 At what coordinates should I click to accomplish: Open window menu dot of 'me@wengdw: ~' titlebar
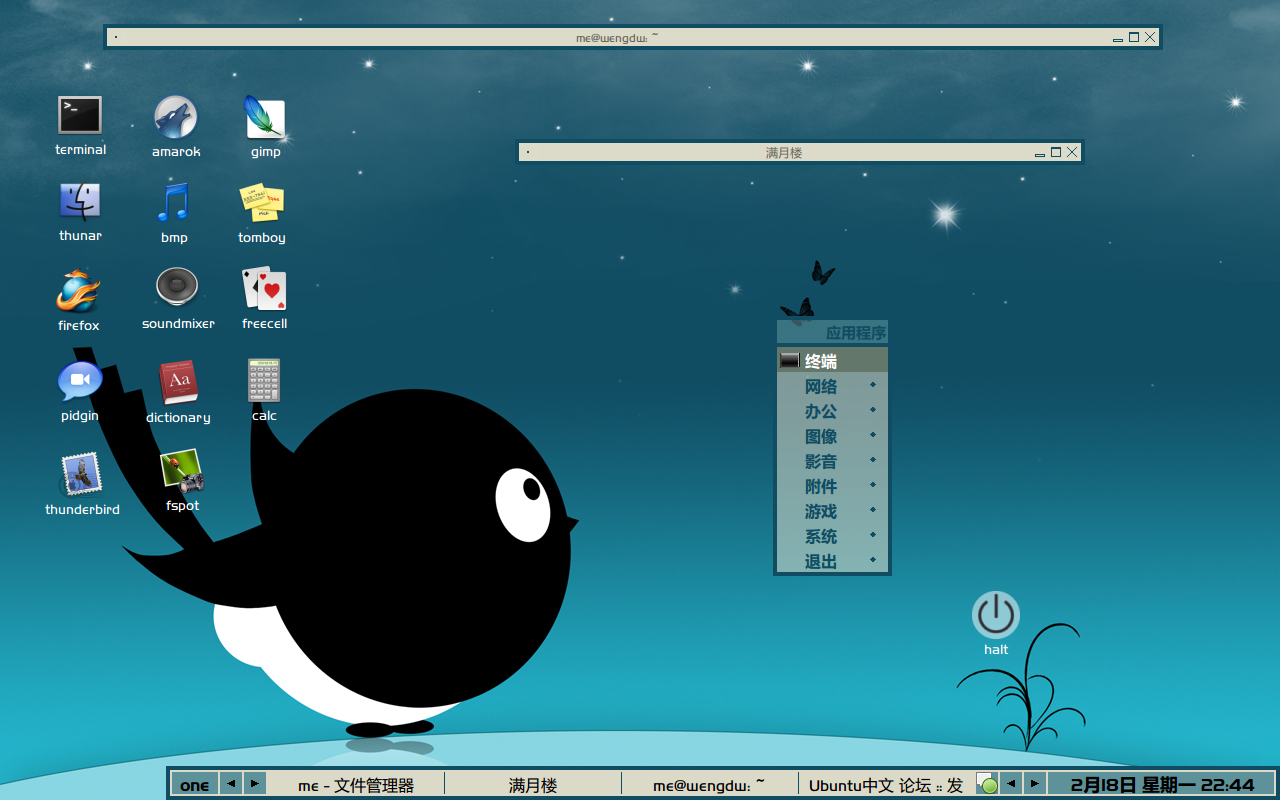pos(115,37)
